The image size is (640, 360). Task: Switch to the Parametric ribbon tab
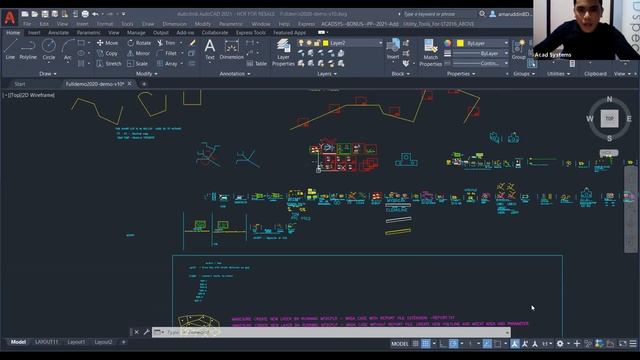[x=89, y=33]
